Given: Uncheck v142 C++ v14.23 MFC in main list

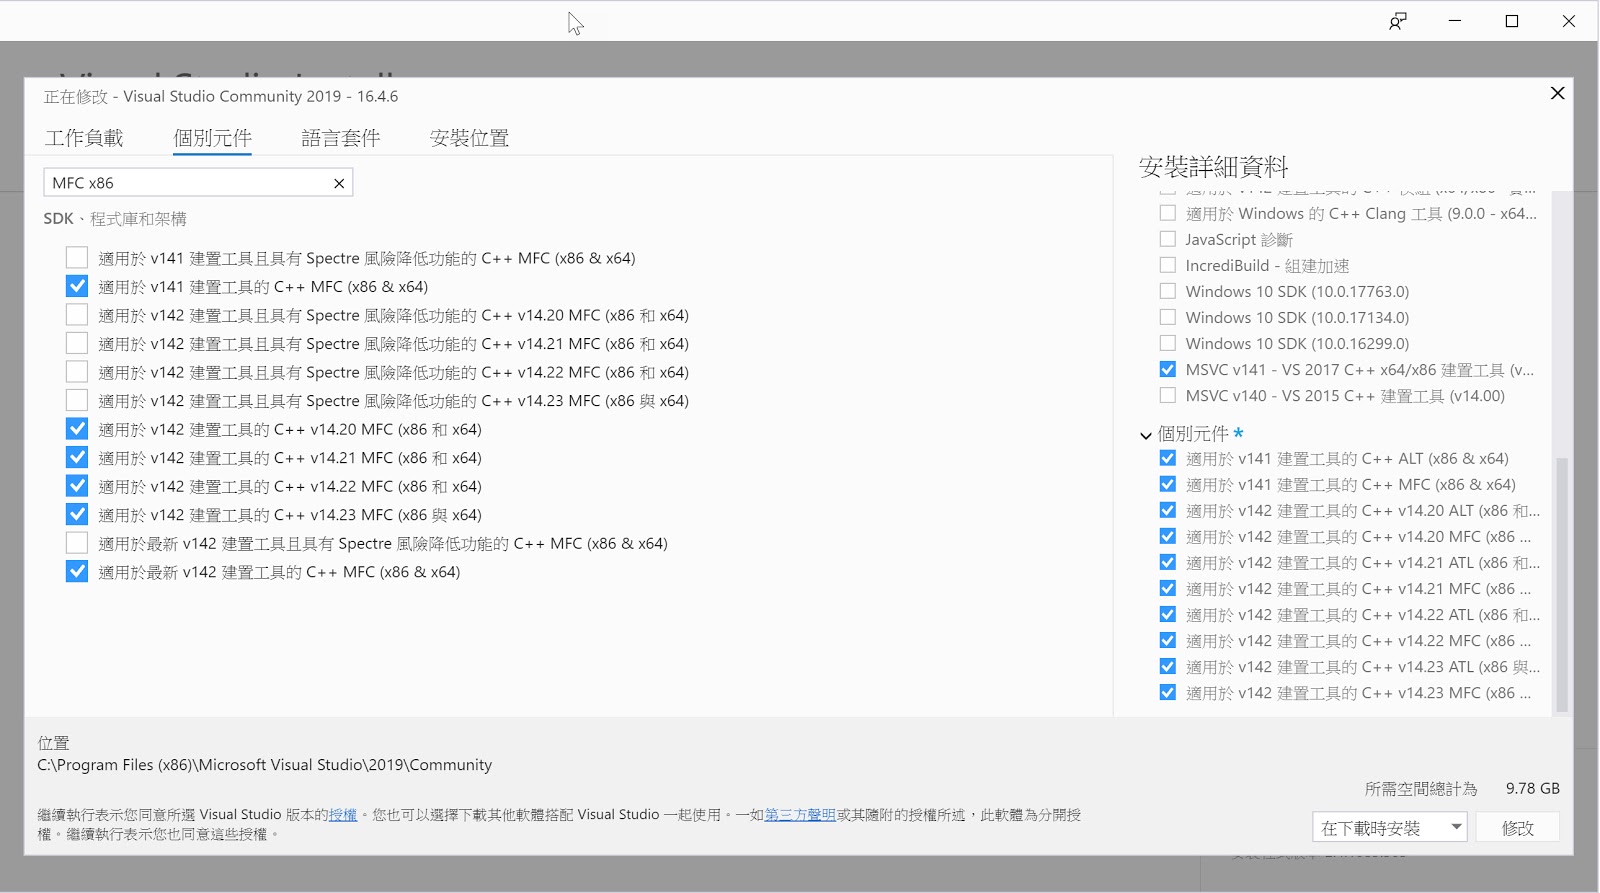Looking at the screenshot, I should point(77,514).
